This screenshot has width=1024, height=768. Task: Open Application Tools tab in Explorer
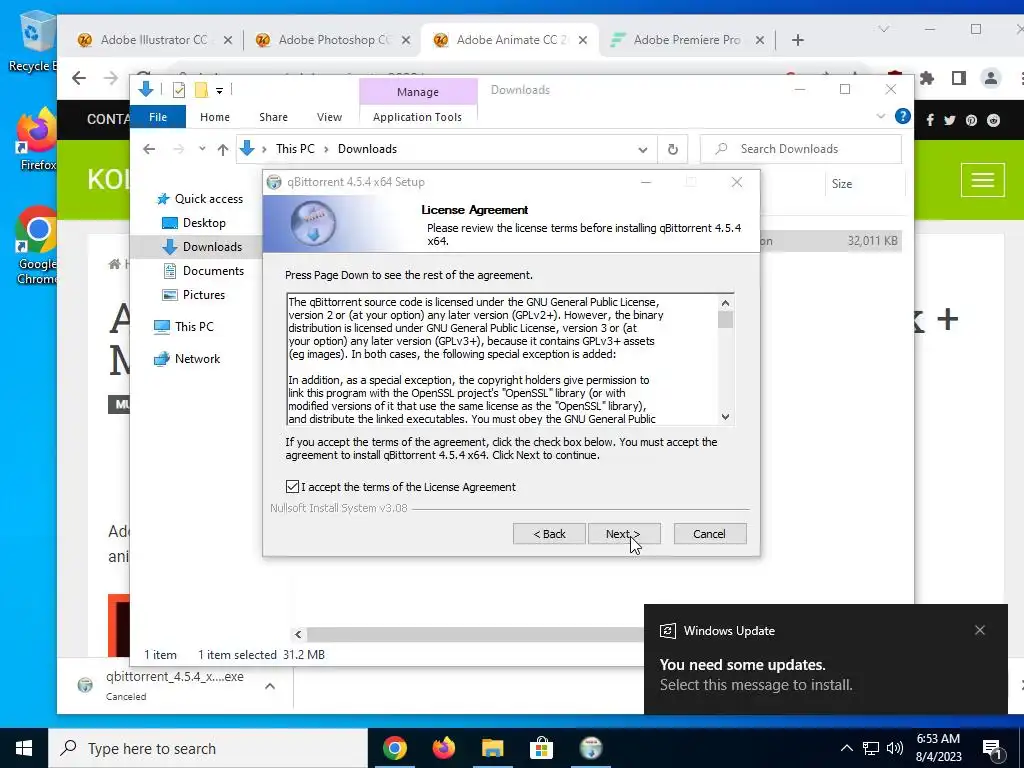(x=417, y=117)
